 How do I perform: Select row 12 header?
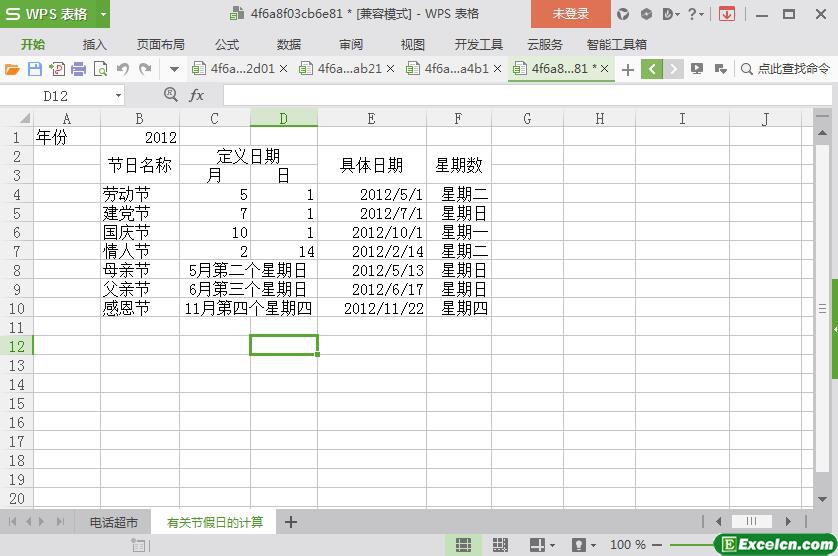(17, 346)
